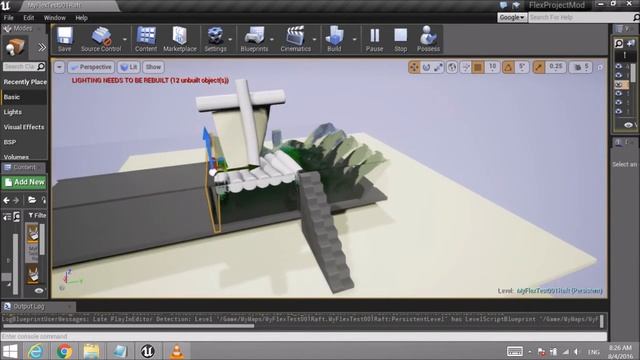Open the Show flags menu
The width and height of the screenshot is (640, 360).
tap(153, 67)
